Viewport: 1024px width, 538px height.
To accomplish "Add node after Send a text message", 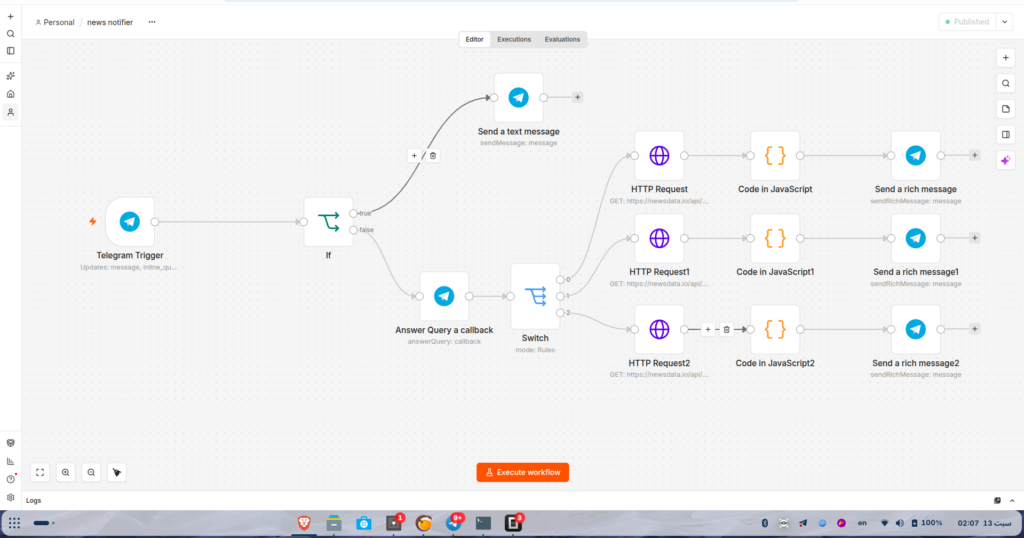I will point(577,97).
